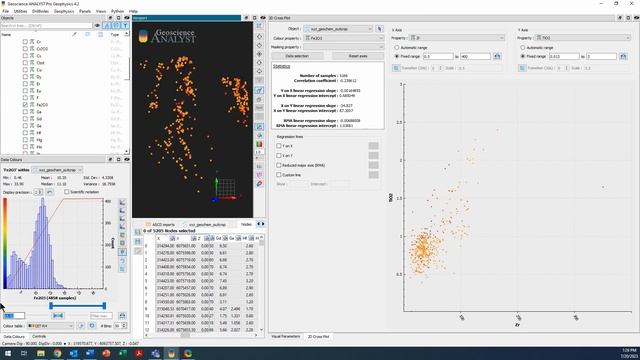Click the Y axis fixed range maximum field
Image resolution: width=640 pixels, height=360 pixels.
[601, 56]
